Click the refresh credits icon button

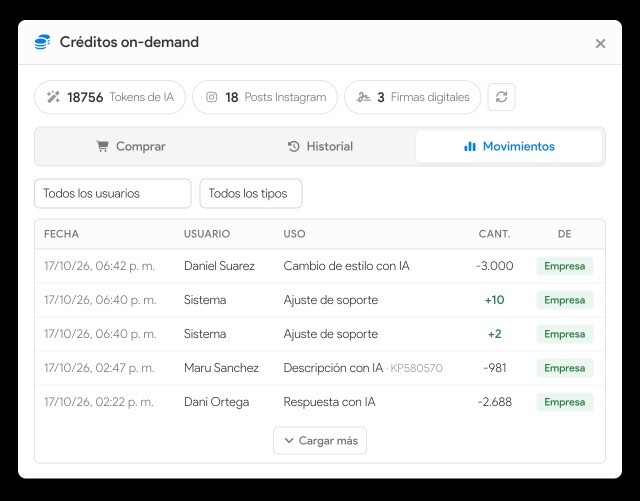(x=501, y=97)
